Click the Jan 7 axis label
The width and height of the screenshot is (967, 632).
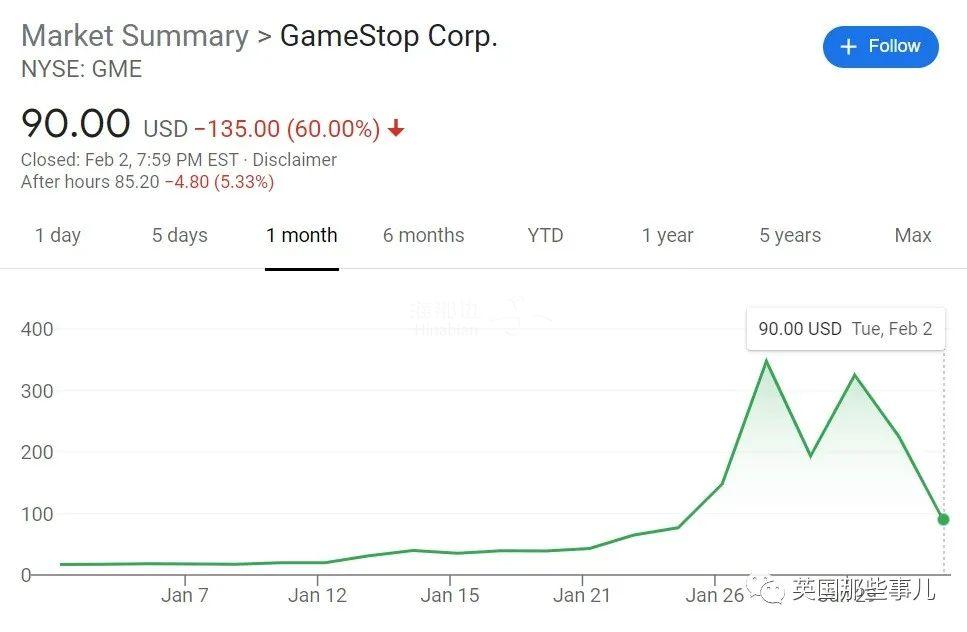[x=185, y=595]
